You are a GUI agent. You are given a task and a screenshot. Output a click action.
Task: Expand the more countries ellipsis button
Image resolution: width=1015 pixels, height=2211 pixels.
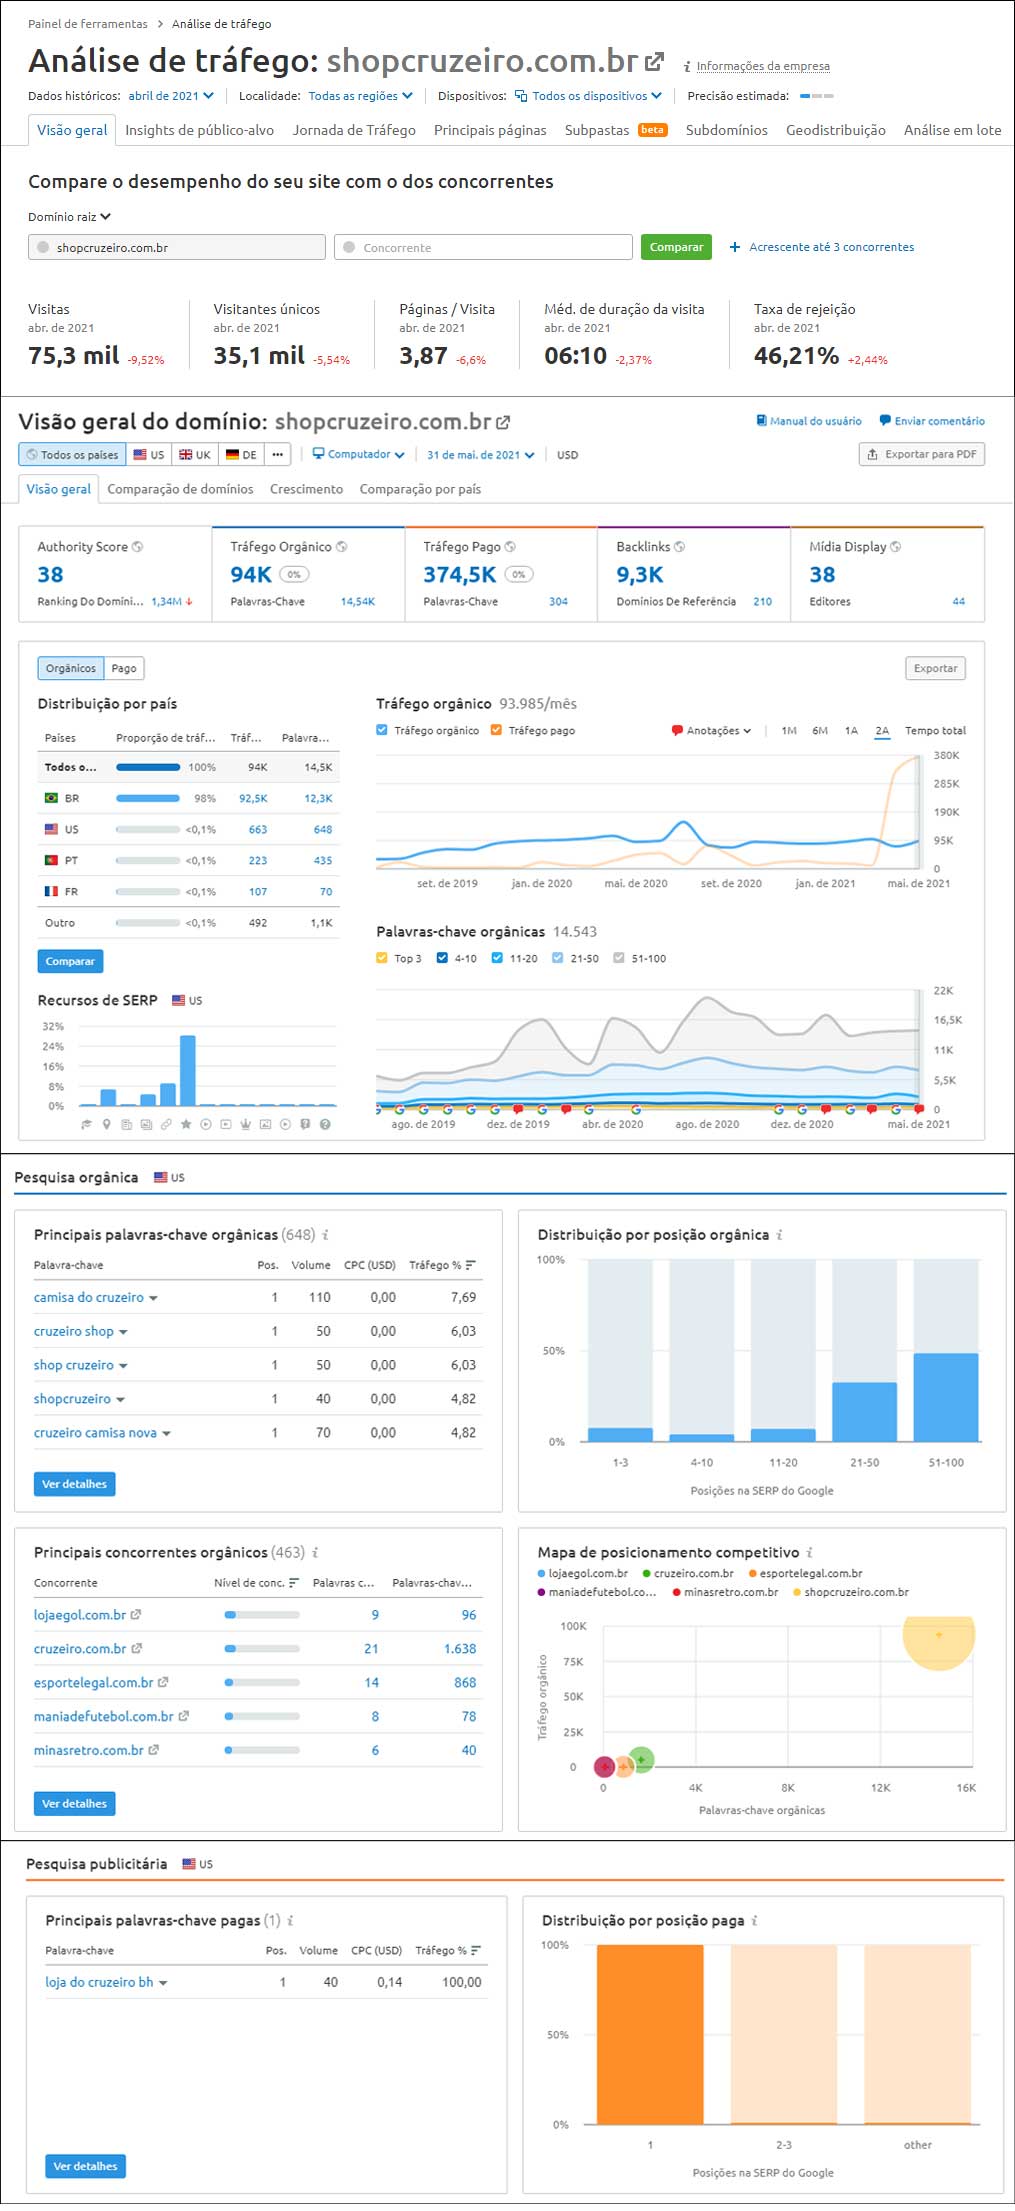(x=278, y=455)
